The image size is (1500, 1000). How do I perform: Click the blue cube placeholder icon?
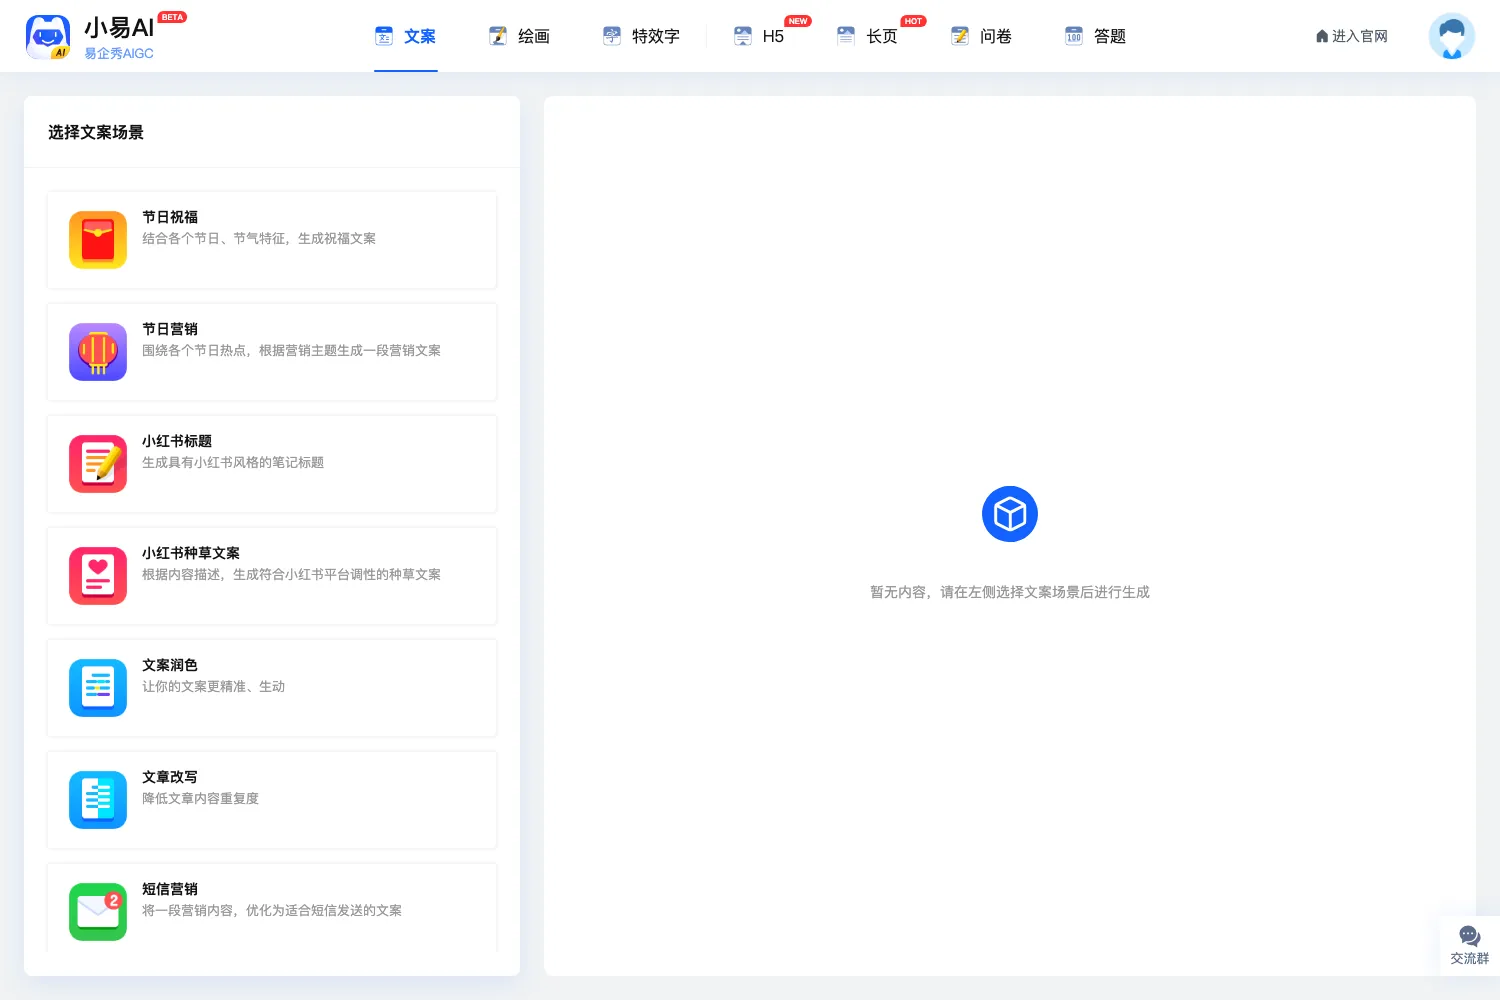1010,514
